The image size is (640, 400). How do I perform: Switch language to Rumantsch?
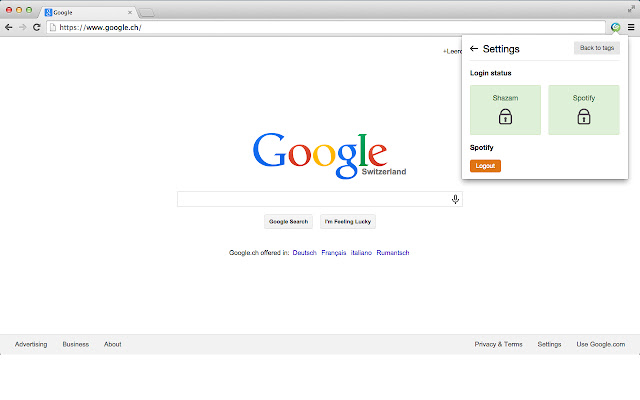click(x=393, y=253)
